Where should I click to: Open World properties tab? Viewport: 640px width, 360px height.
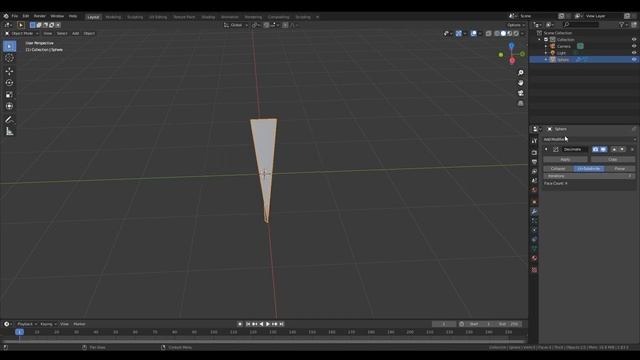click(x=534, y=190)
